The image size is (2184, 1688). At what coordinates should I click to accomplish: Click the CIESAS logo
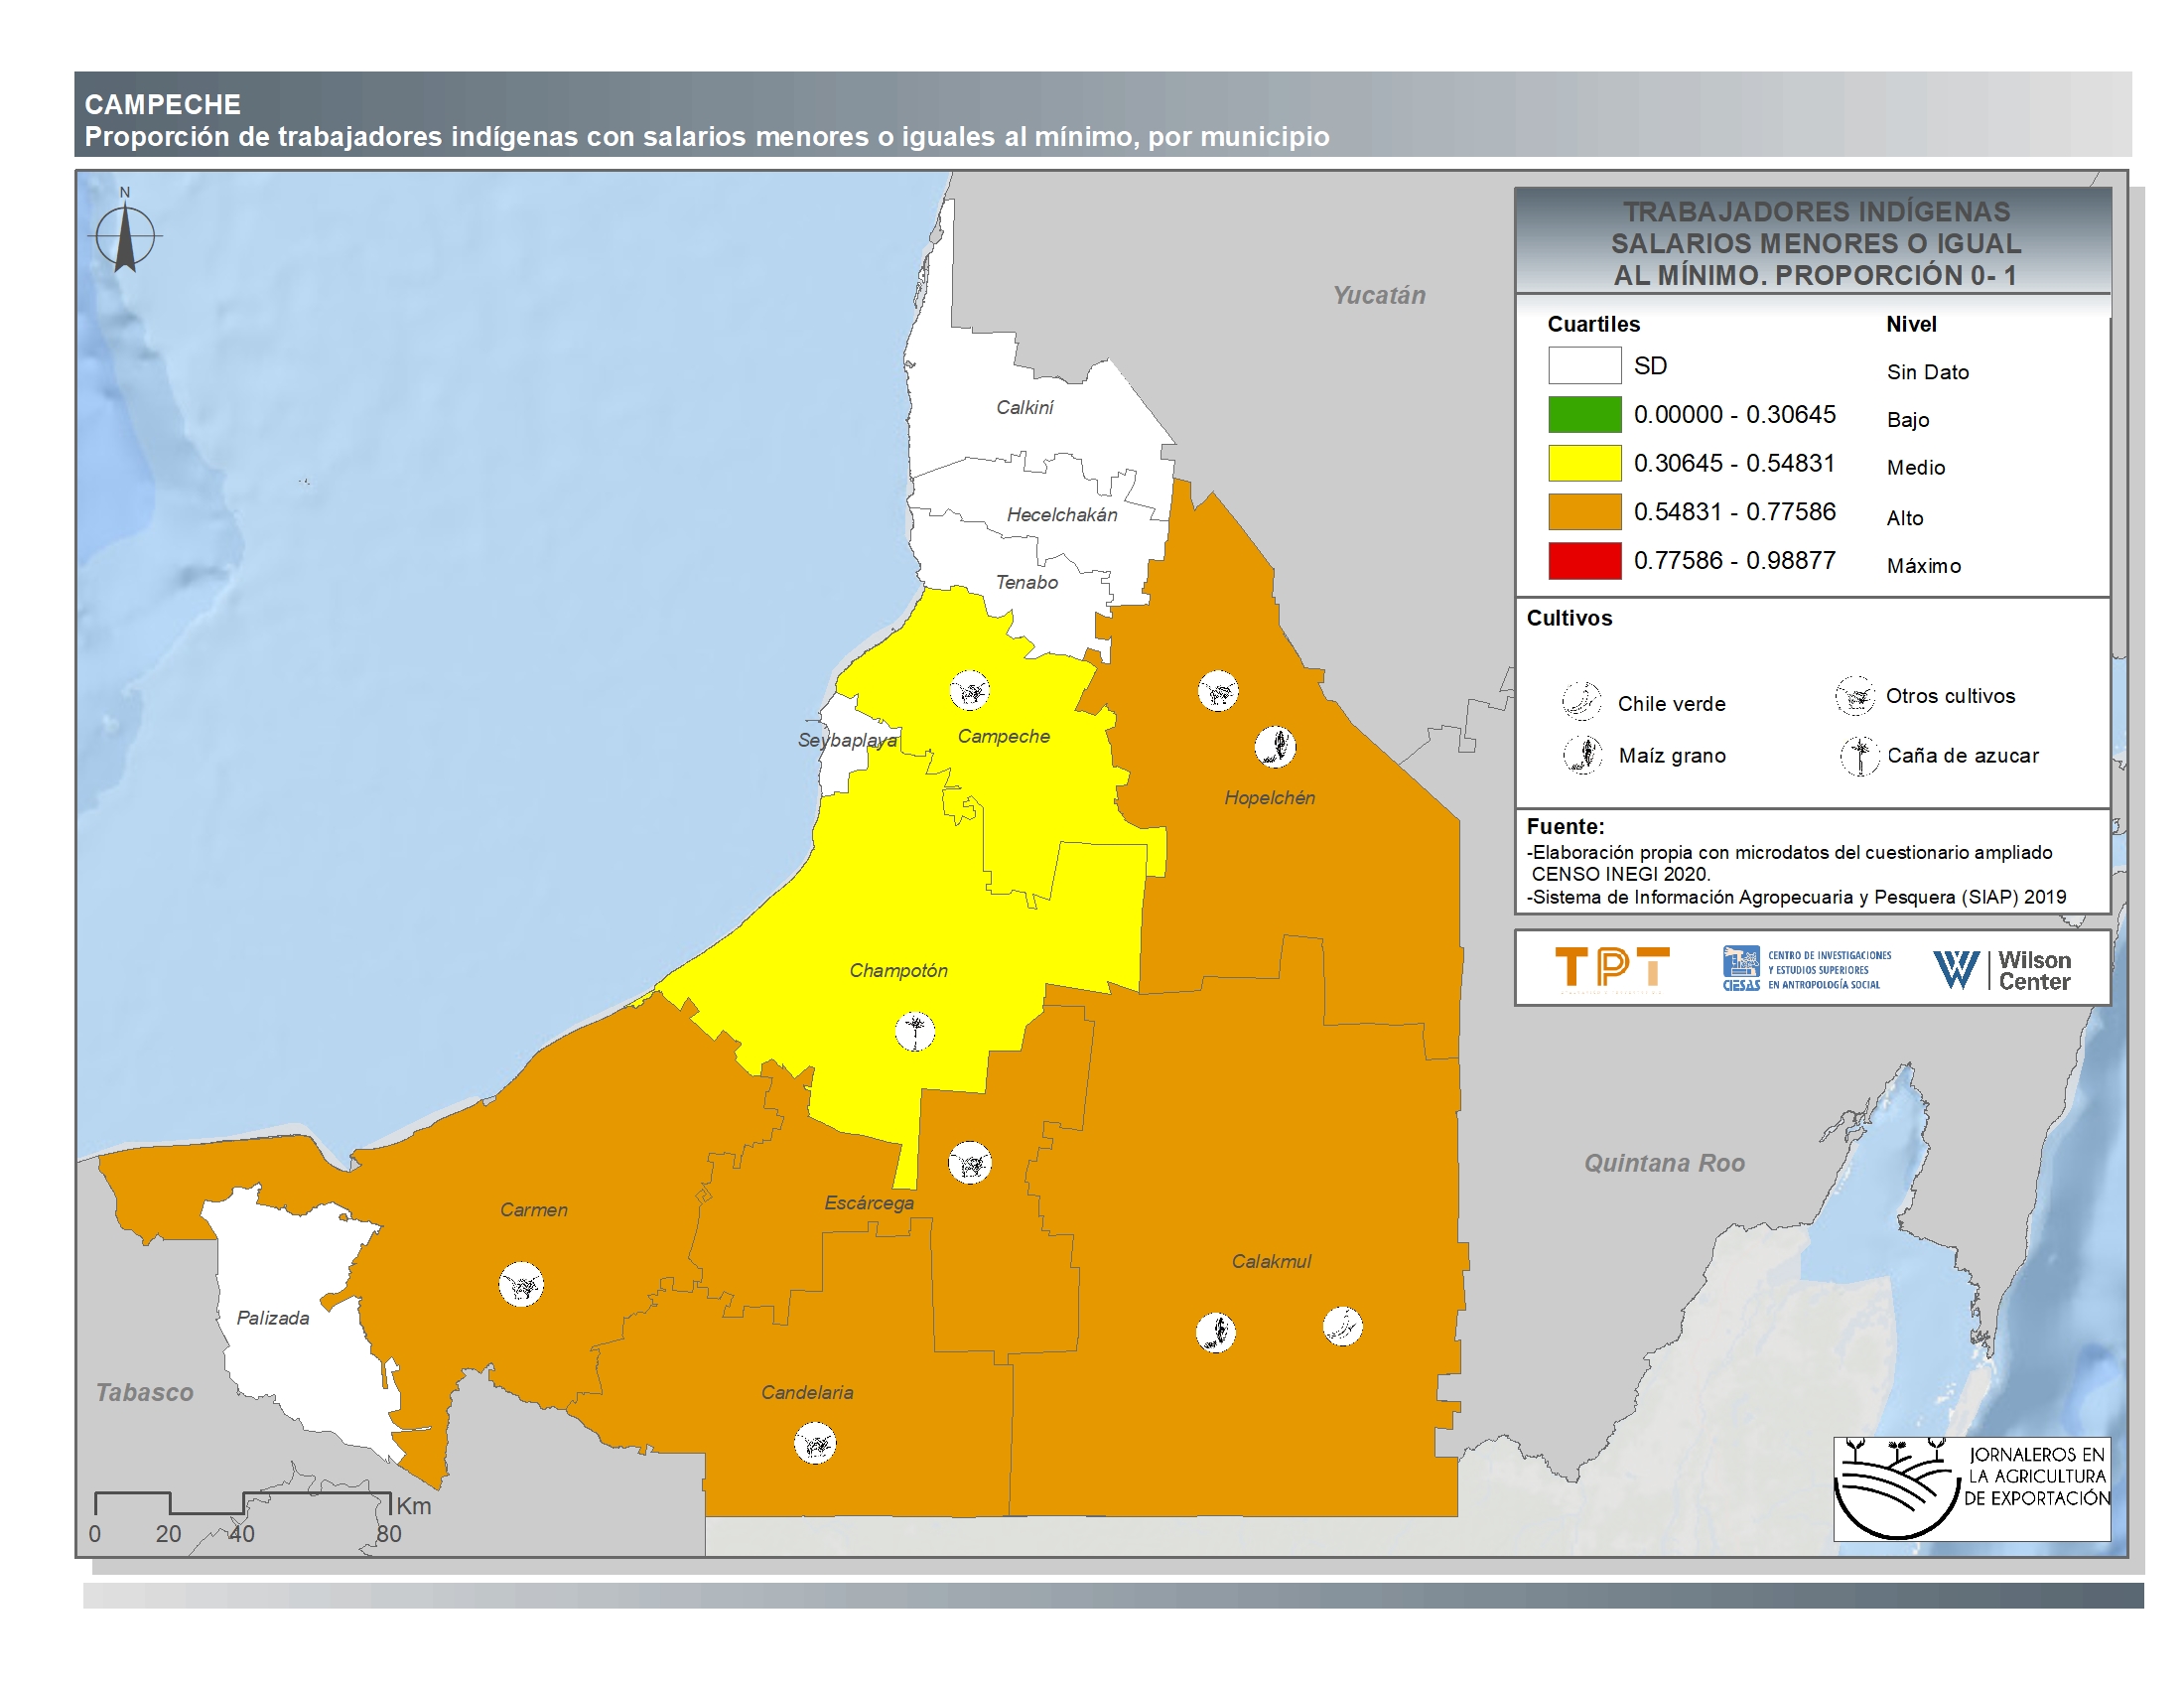[1806, 969]
